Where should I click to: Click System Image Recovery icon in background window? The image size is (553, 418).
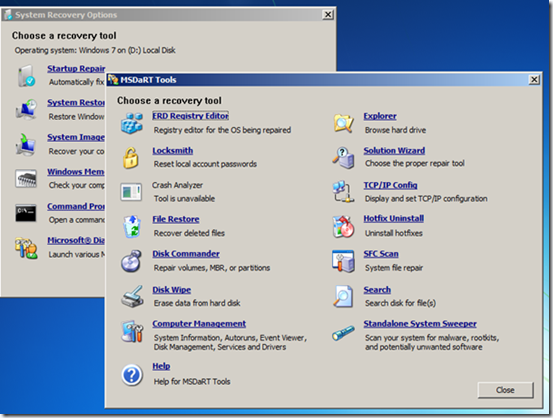pyautogui.click(x=25, y=144)
